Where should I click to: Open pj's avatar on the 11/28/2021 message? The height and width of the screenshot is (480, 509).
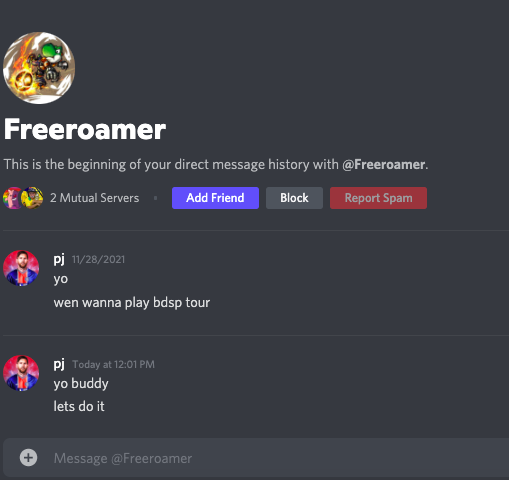[x=21, y=268]
